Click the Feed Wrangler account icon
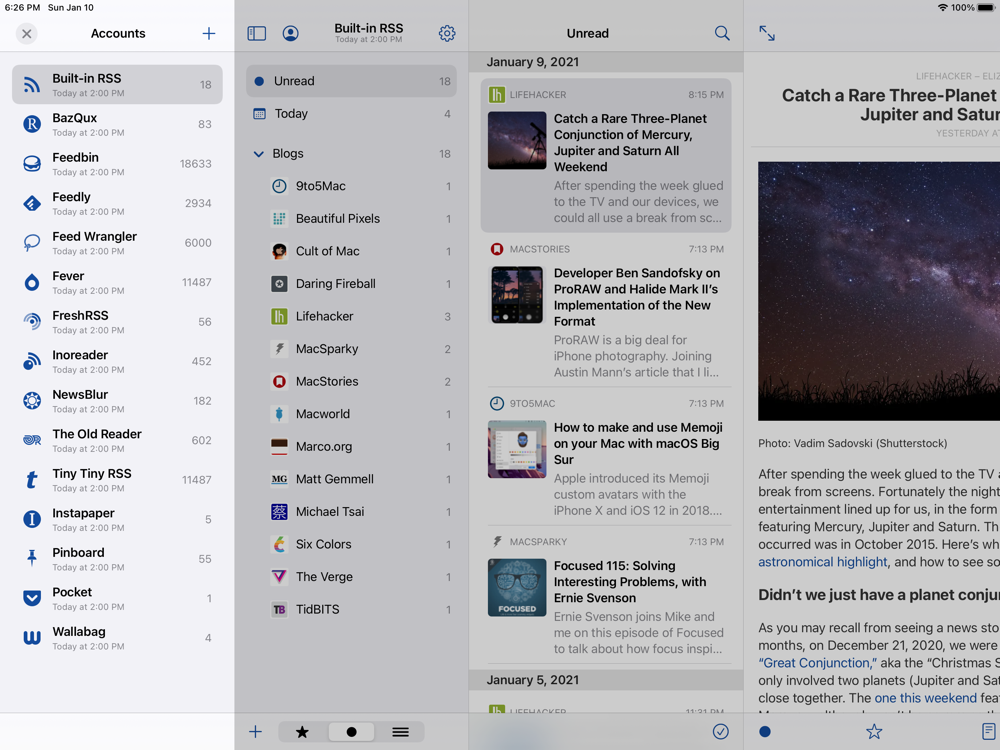Image resolution: width=1000 pixels, height=750 pixels. click(32, 242)
